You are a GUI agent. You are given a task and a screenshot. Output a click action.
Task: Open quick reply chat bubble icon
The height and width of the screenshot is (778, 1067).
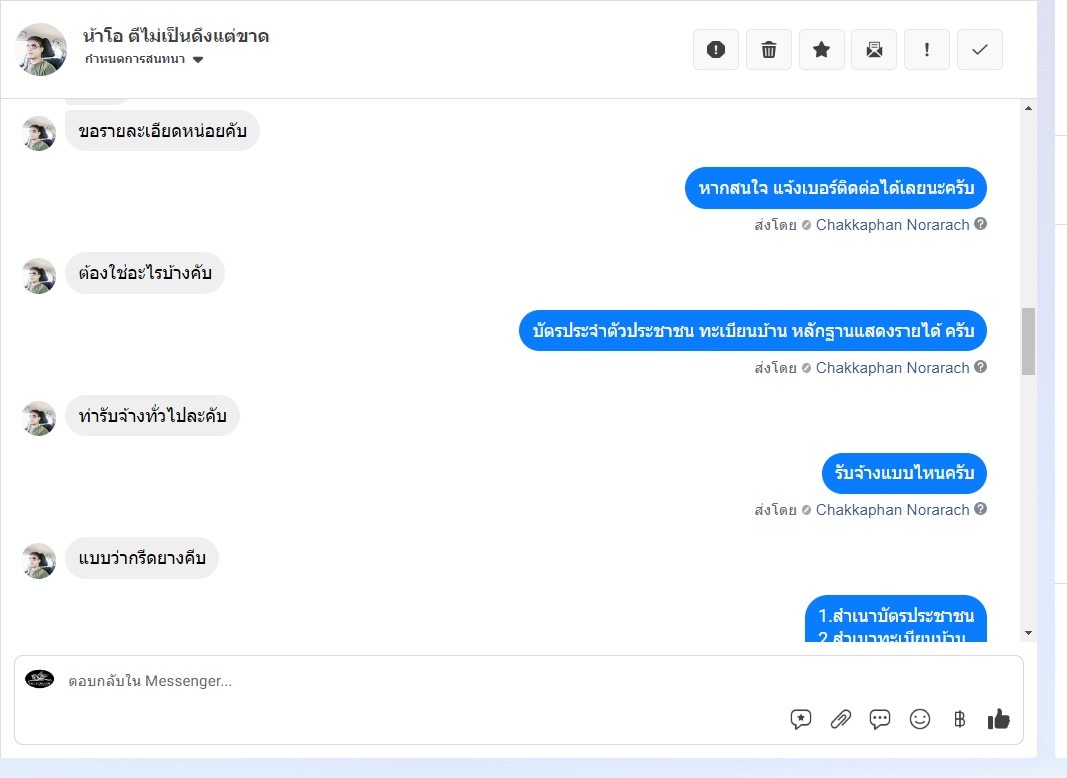point(880,719)
